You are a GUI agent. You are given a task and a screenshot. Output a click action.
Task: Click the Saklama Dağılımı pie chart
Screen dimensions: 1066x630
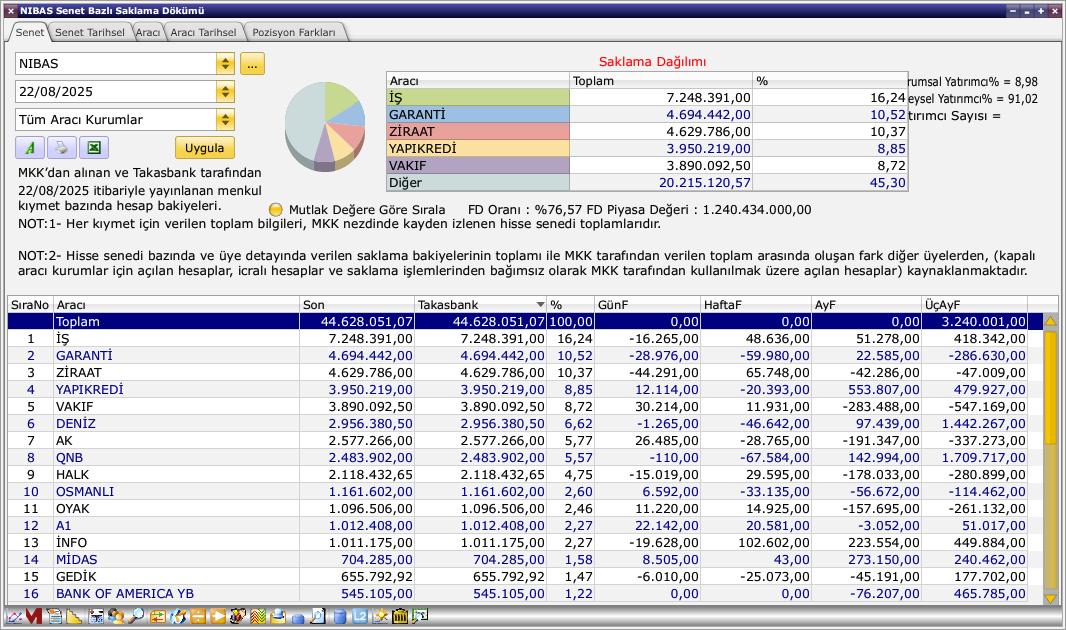[x=325, y=126]
